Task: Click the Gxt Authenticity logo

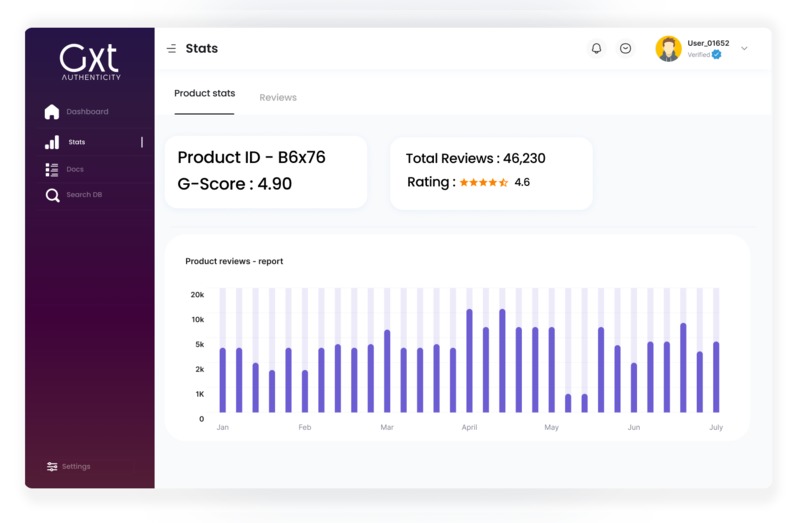Action: tap(91, 62)
